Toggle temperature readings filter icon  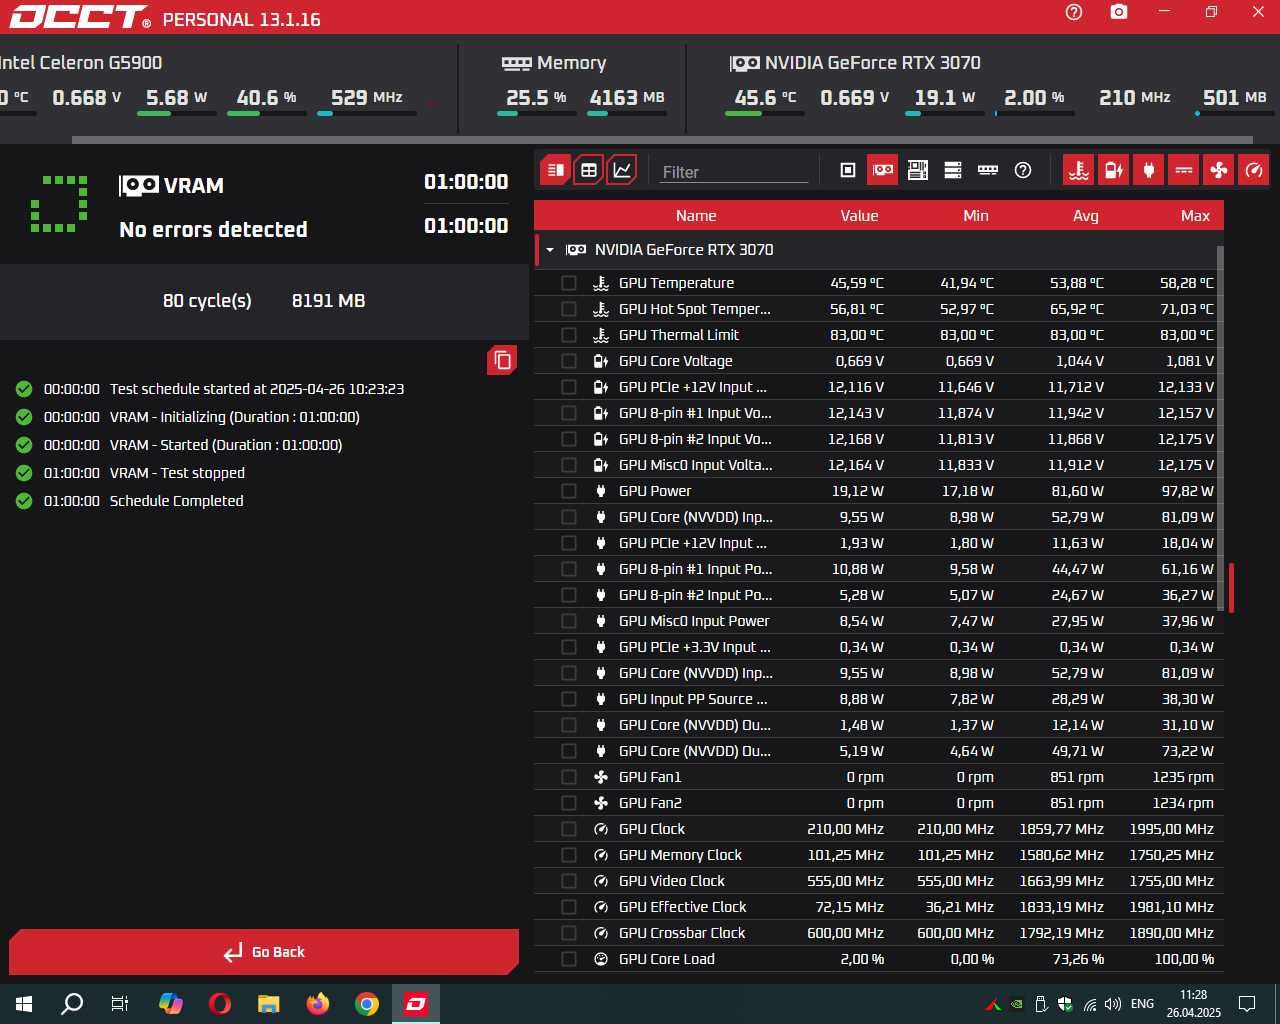tap(1078, 170)
